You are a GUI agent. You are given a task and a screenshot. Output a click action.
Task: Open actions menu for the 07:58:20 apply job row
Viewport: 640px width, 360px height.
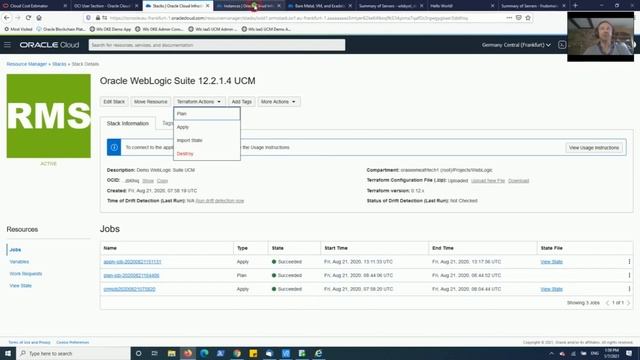click(629, 289)
